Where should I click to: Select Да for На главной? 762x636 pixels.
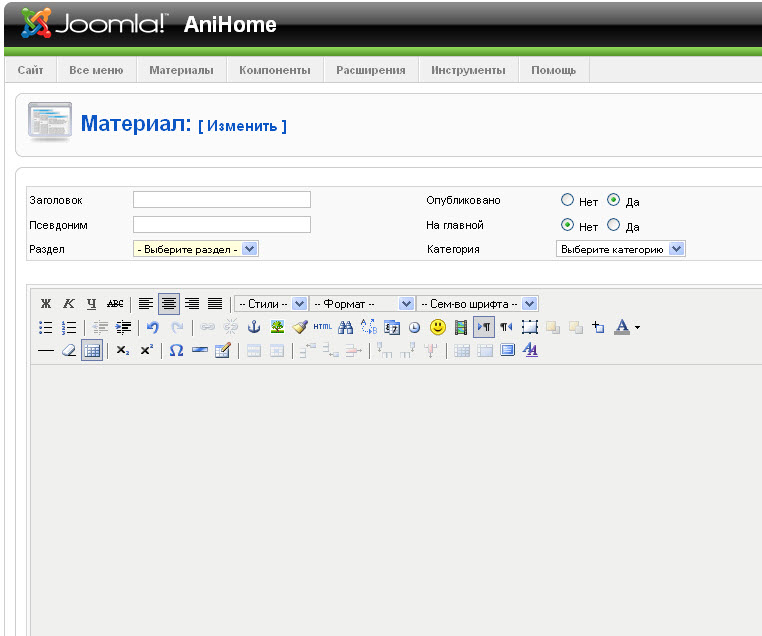[x=613, y=226]
